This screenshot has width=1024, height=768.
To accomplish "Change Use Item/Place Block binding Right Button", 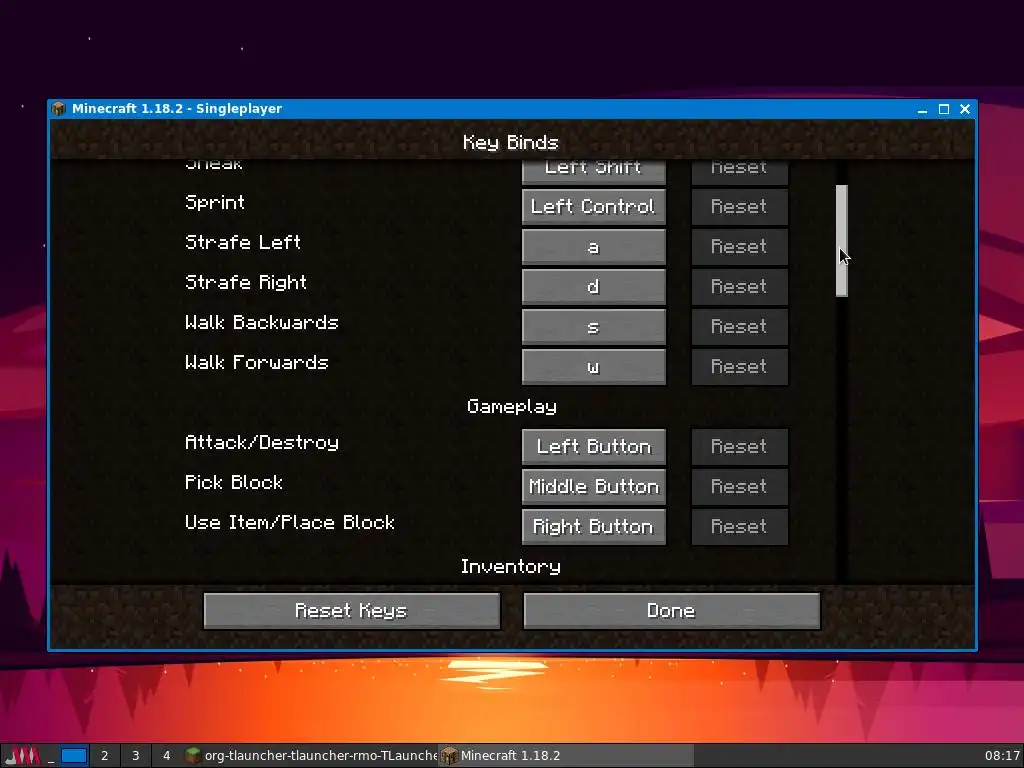I will pos(594,526).
